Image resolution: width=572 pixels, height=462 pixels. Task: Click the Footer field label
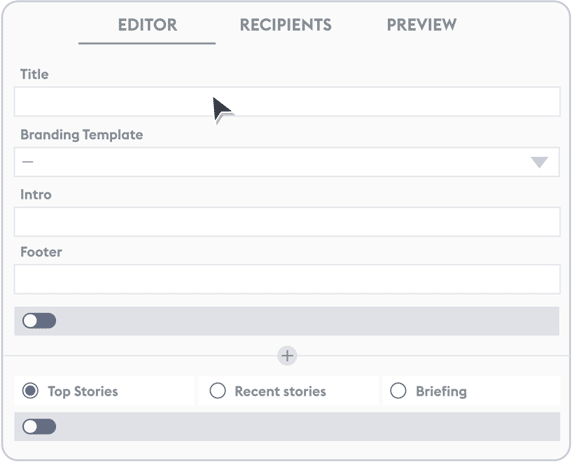[41, 252]
